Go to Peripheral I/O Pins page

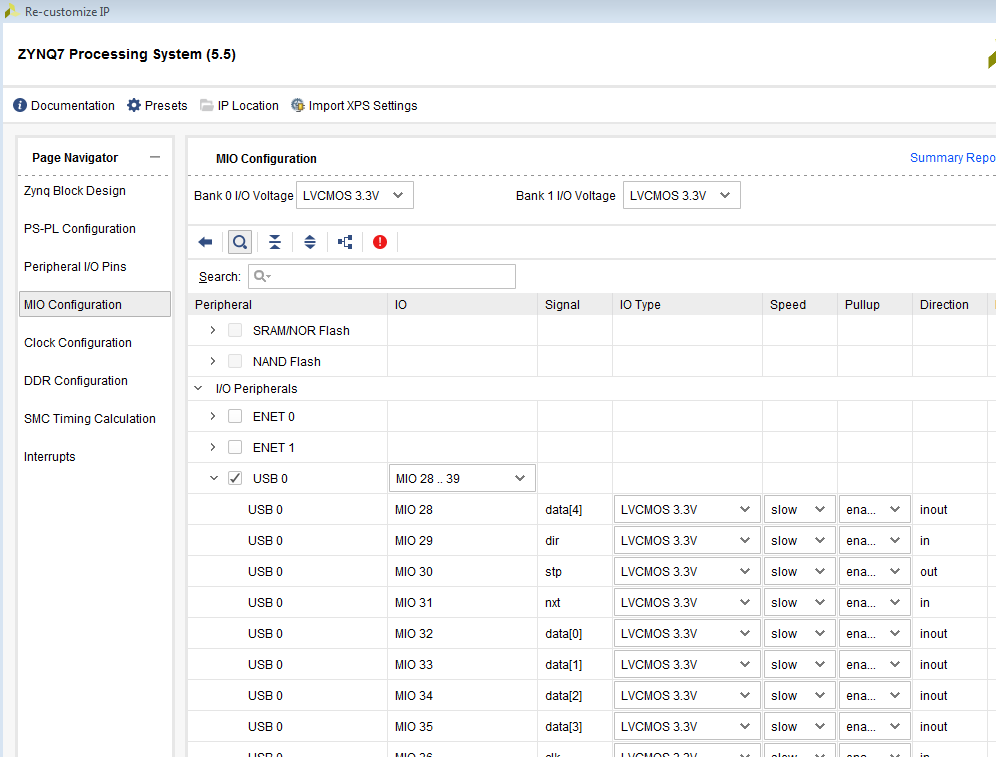75,267
